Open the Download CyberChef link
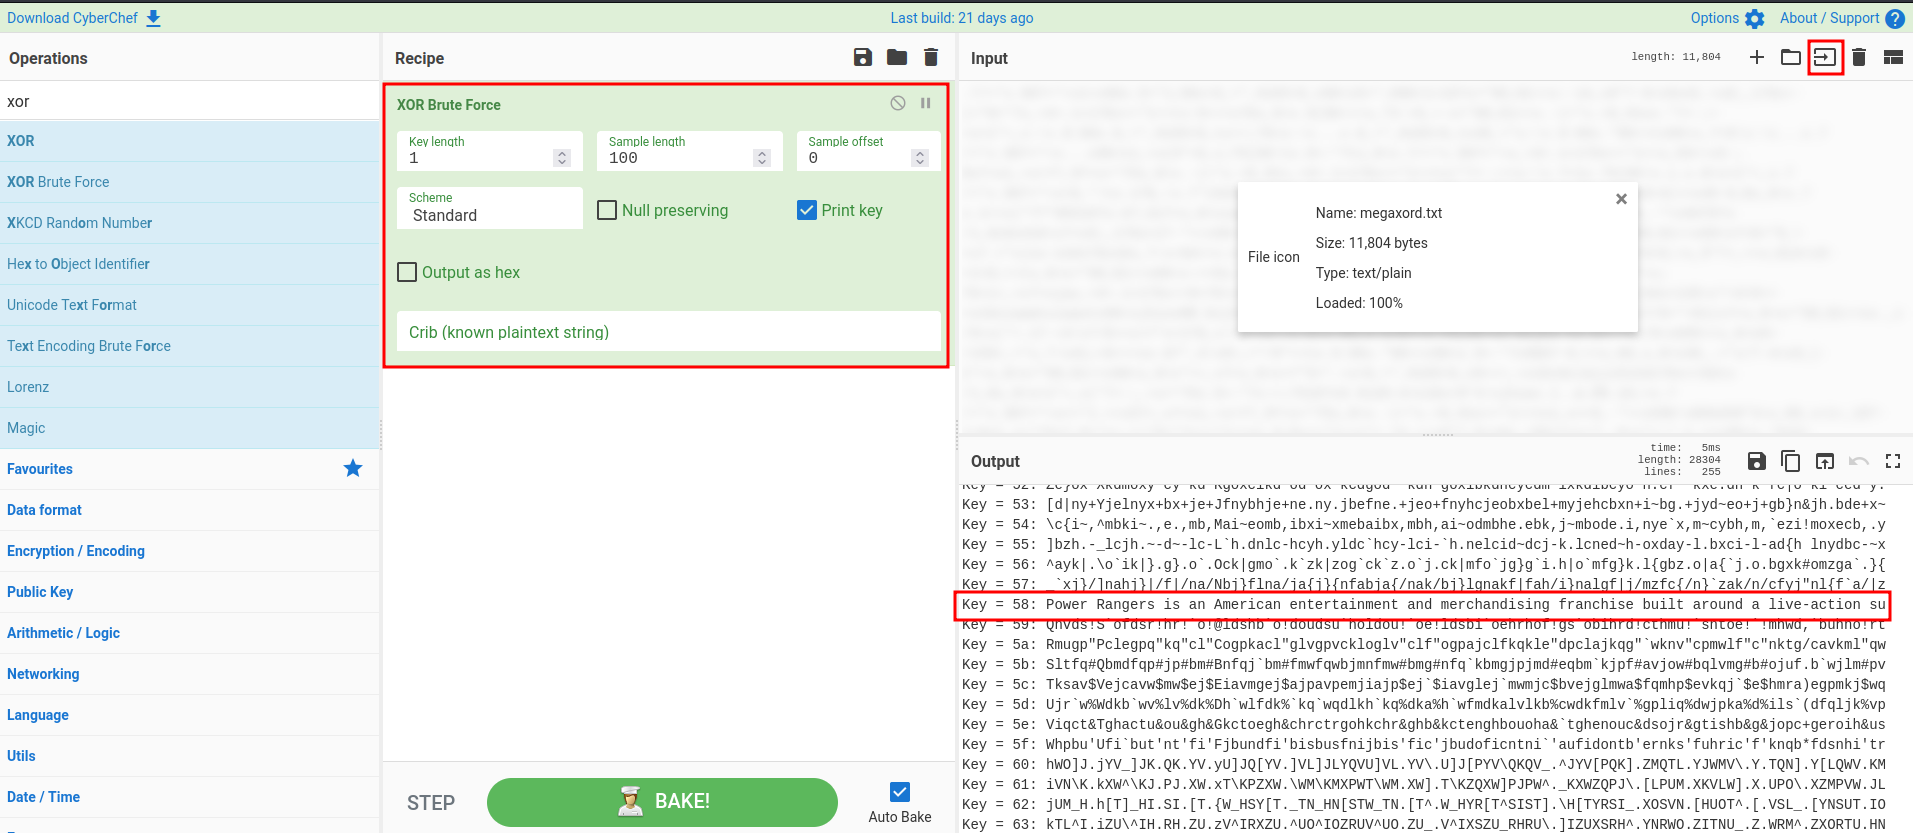This screenshot has width=1913, height=833. 73,18
